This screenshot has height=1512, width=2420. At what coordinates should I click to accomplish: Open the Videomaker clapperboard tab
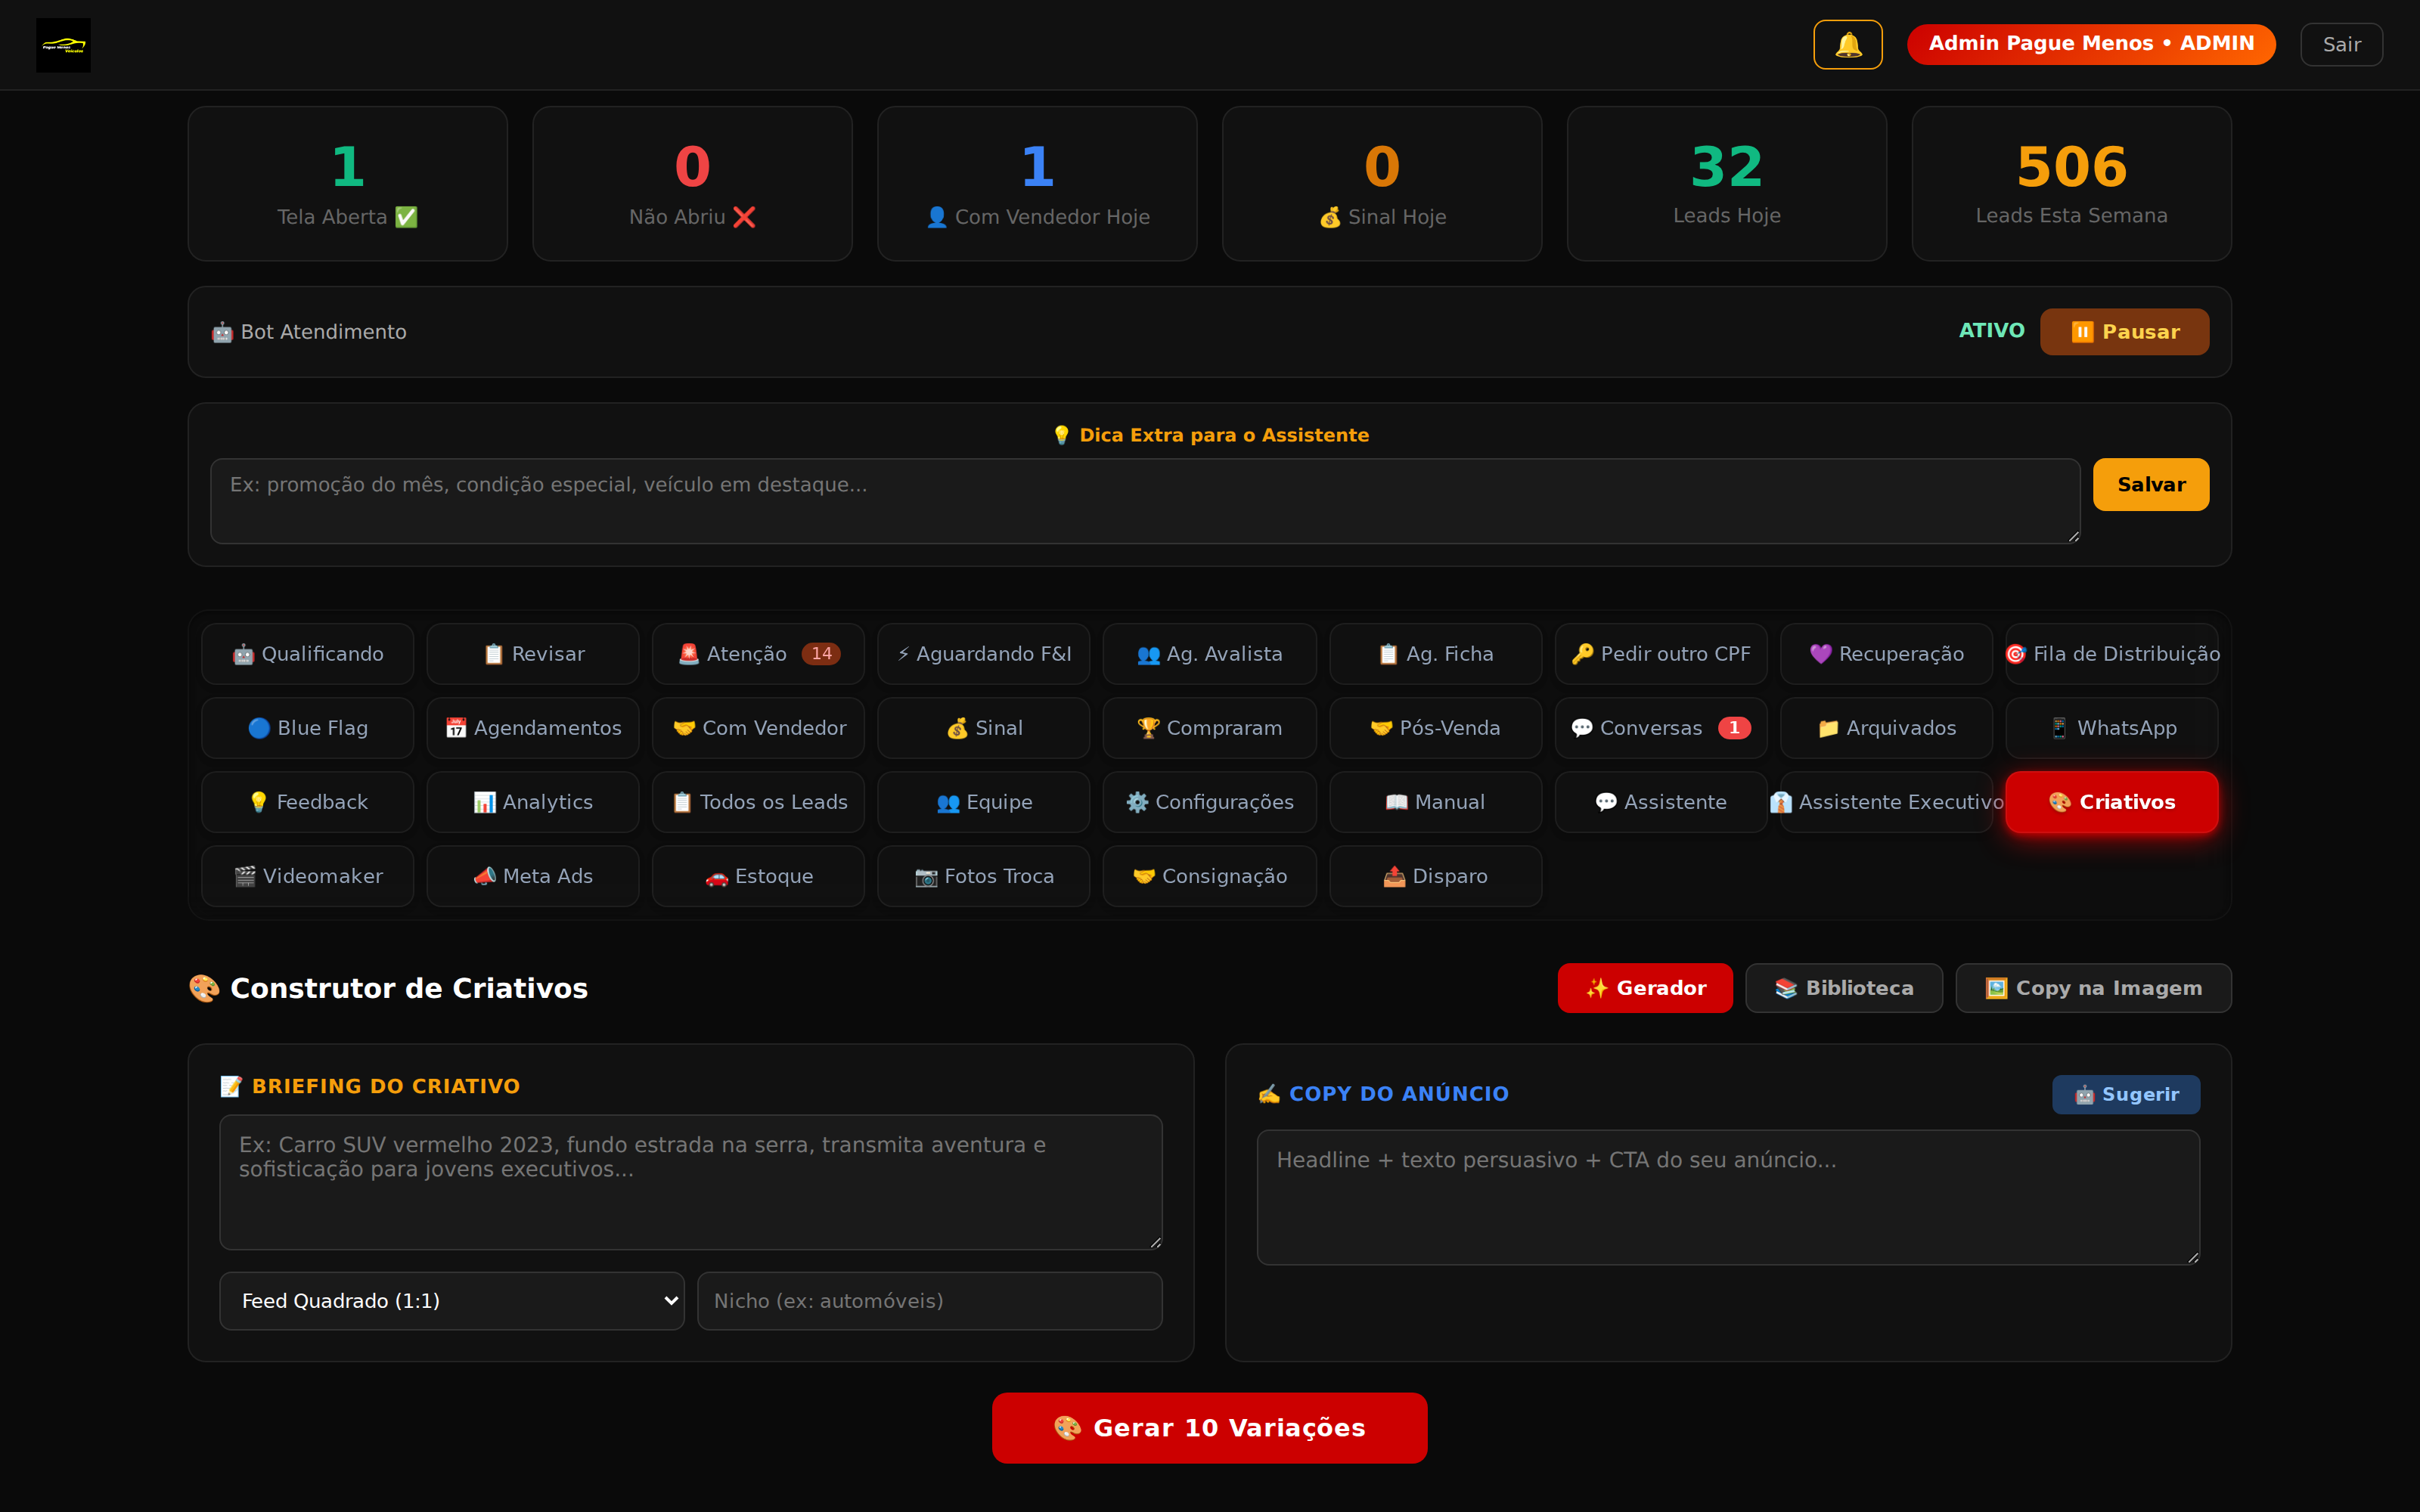tap(307, 876)
